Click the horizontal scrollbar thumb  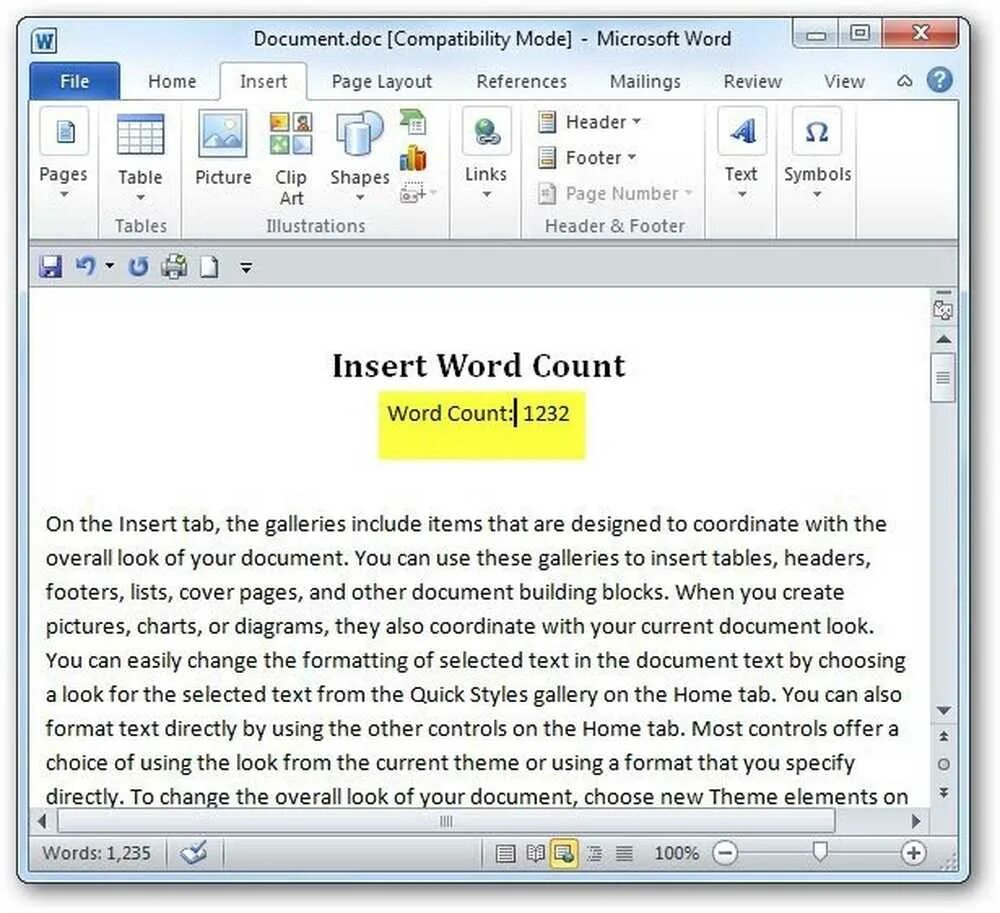(446, 821)
